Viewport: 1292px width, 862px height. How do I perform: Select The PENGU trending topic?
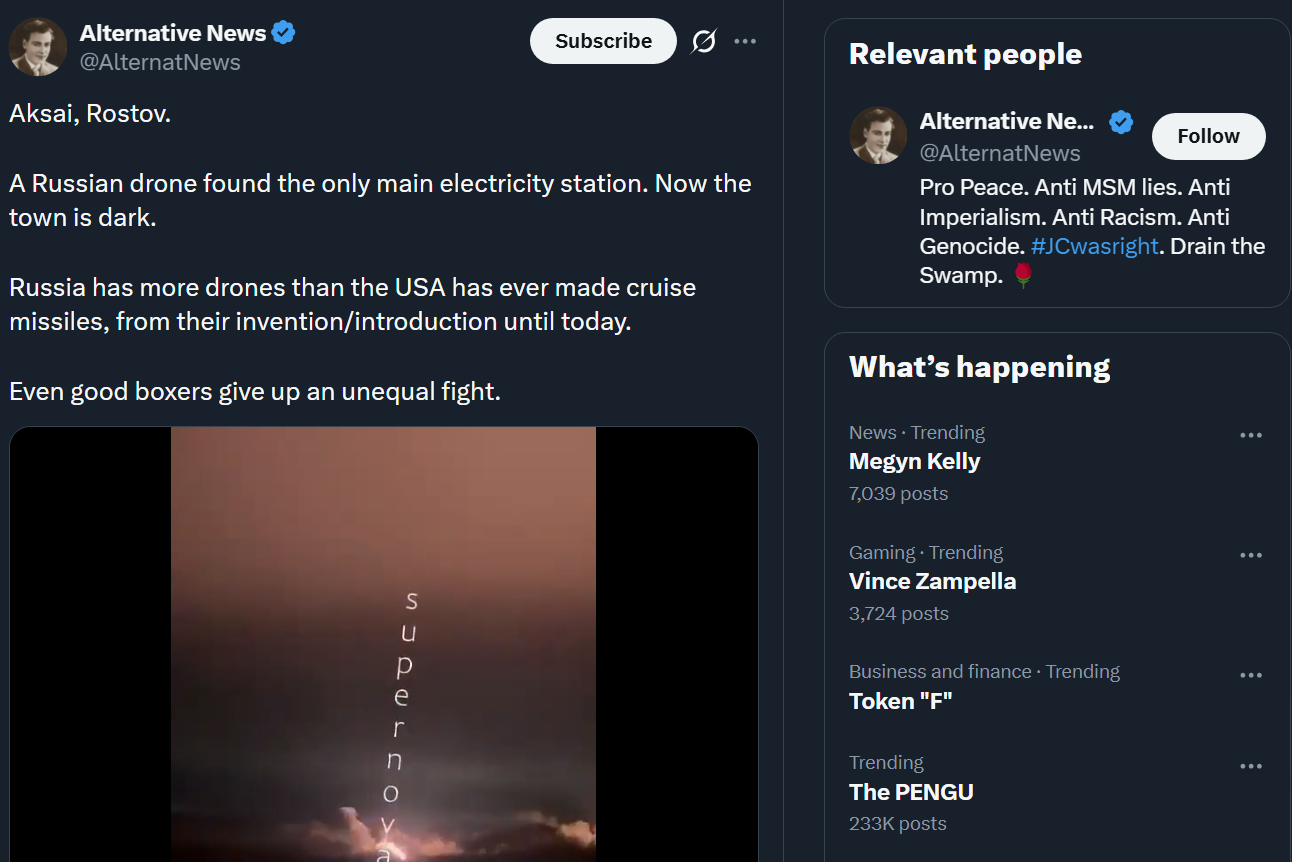point(911,792)
